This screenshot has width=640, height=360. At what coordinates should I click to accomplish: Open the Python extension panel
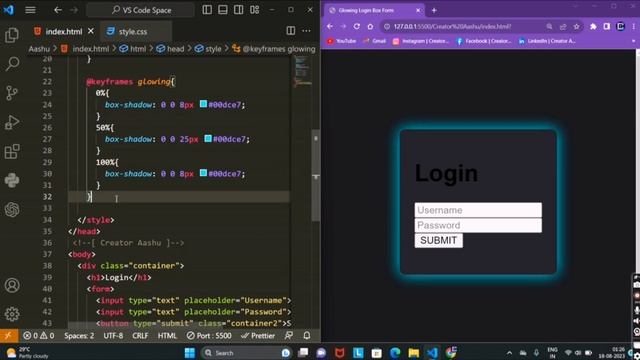(x=12, y=180)
